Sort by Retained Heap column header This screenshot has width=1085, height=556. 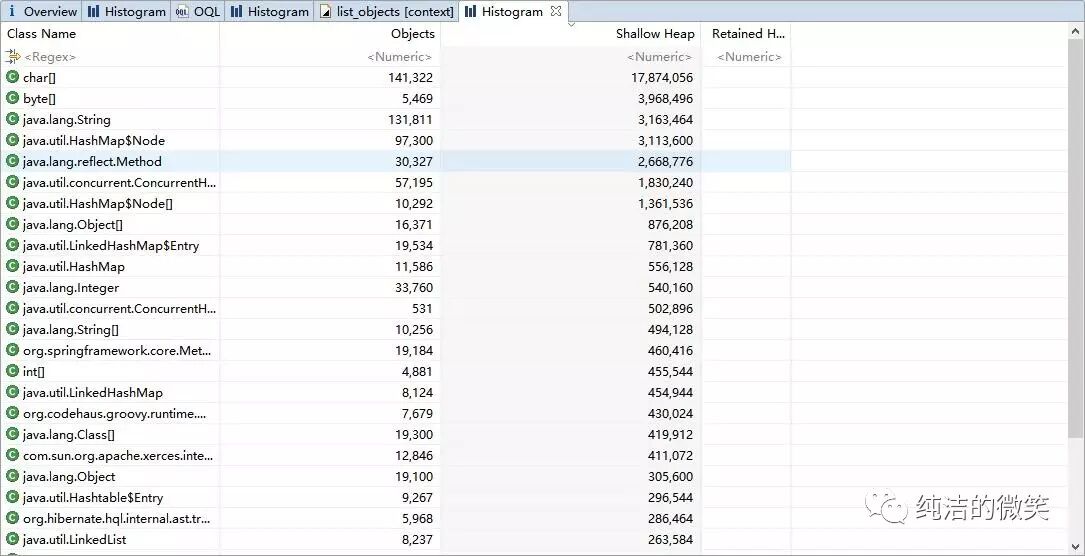(748, 33)
